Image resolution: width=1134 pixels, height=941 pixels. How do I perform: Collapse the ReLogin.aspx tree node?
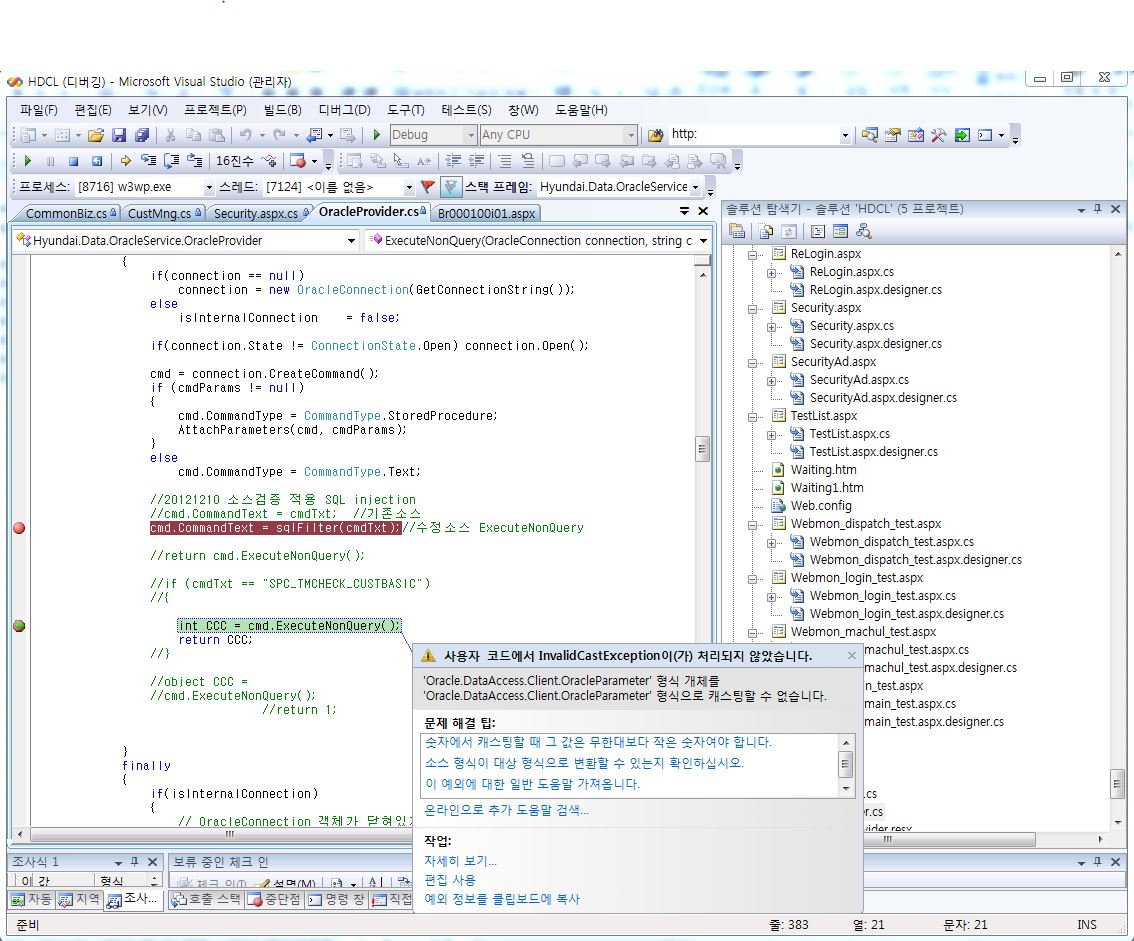(753, 255)
